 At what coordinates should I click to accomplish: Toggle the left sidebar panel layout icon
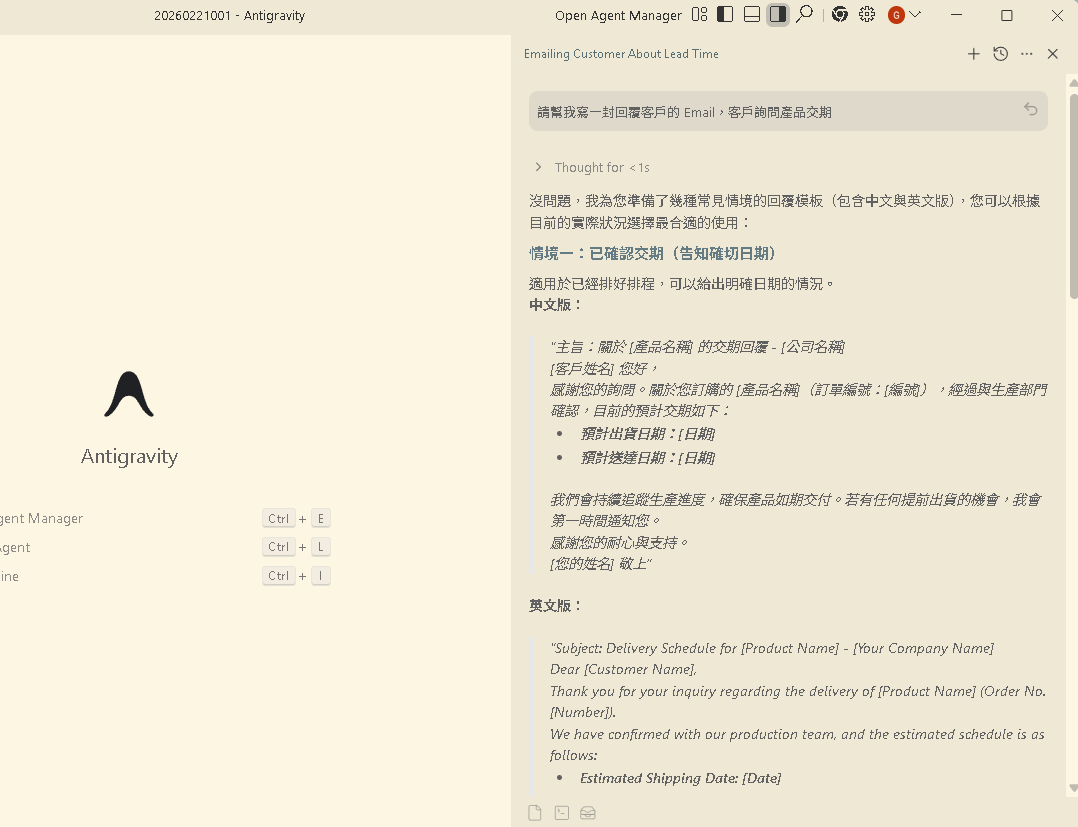(x=724, y=15)
